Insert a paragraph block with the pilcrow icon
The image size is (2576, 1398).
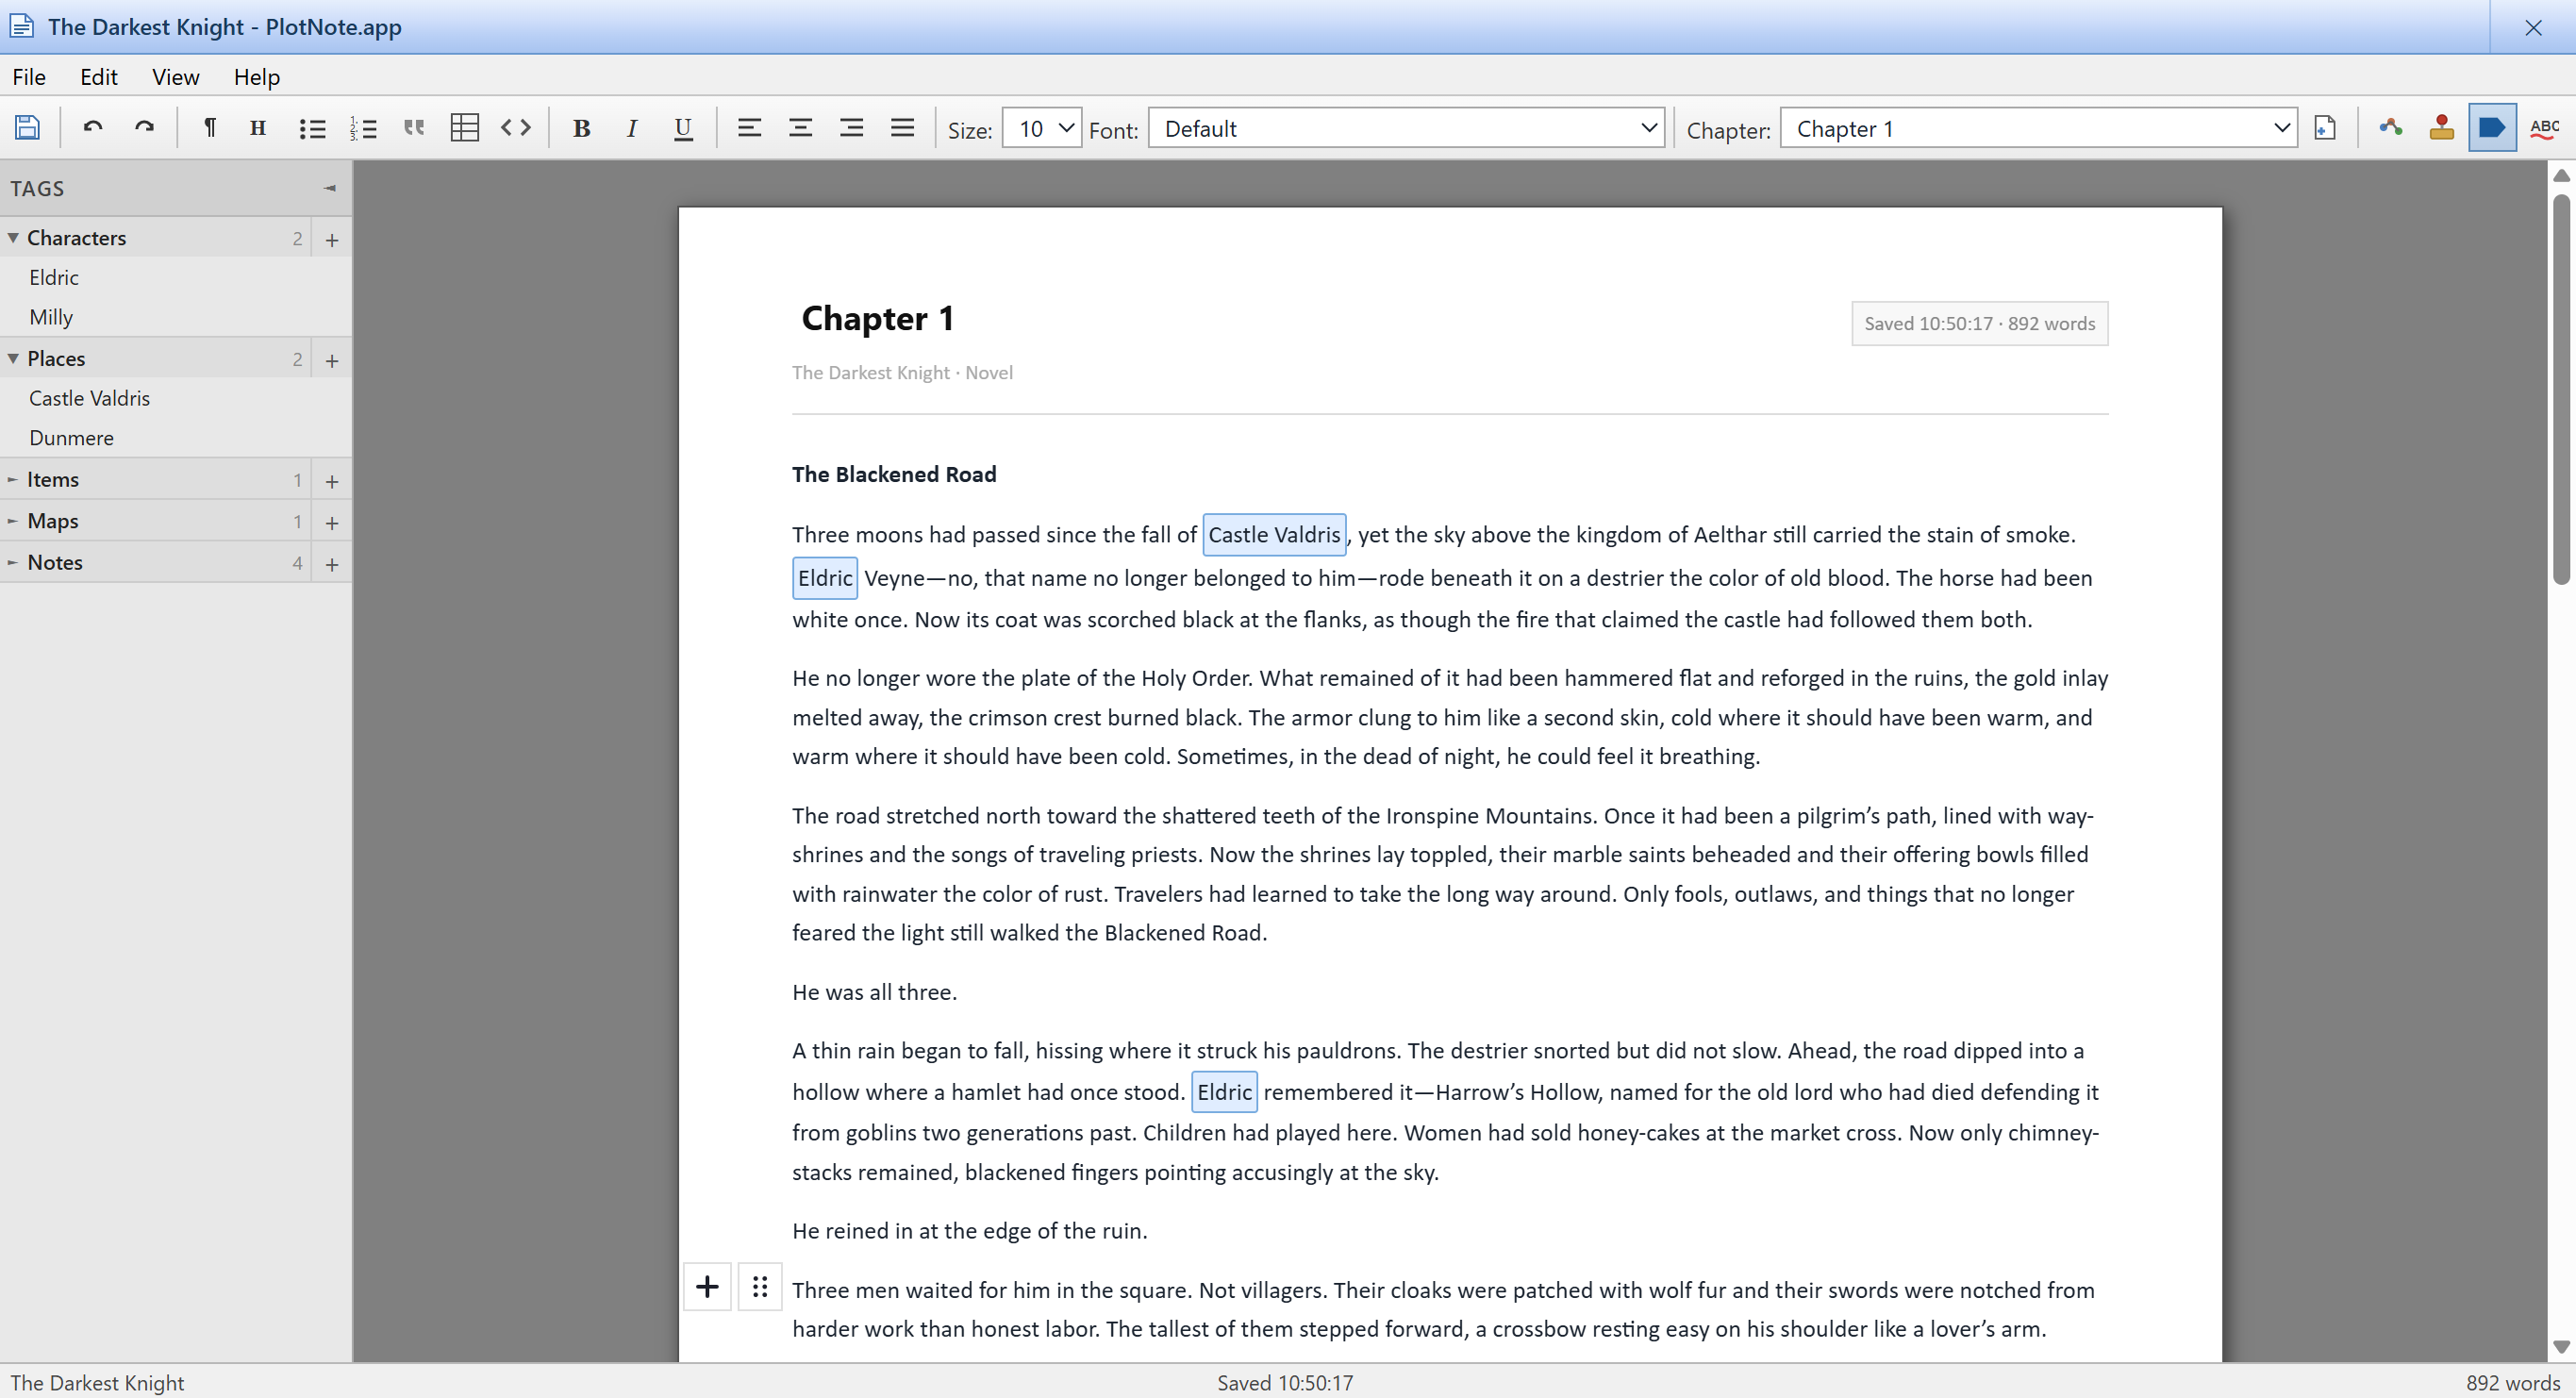click(209, 128)
